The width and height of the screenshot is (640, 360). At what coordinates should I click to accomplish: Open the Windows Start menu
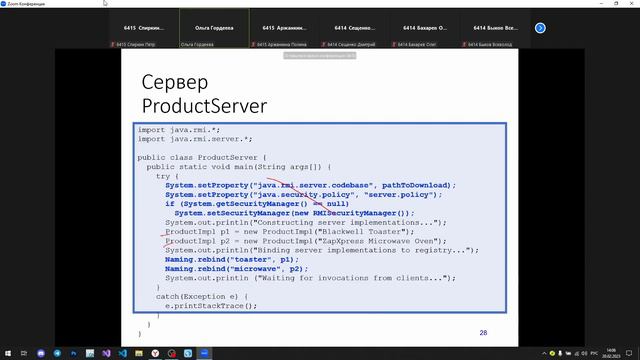(8, 353)
